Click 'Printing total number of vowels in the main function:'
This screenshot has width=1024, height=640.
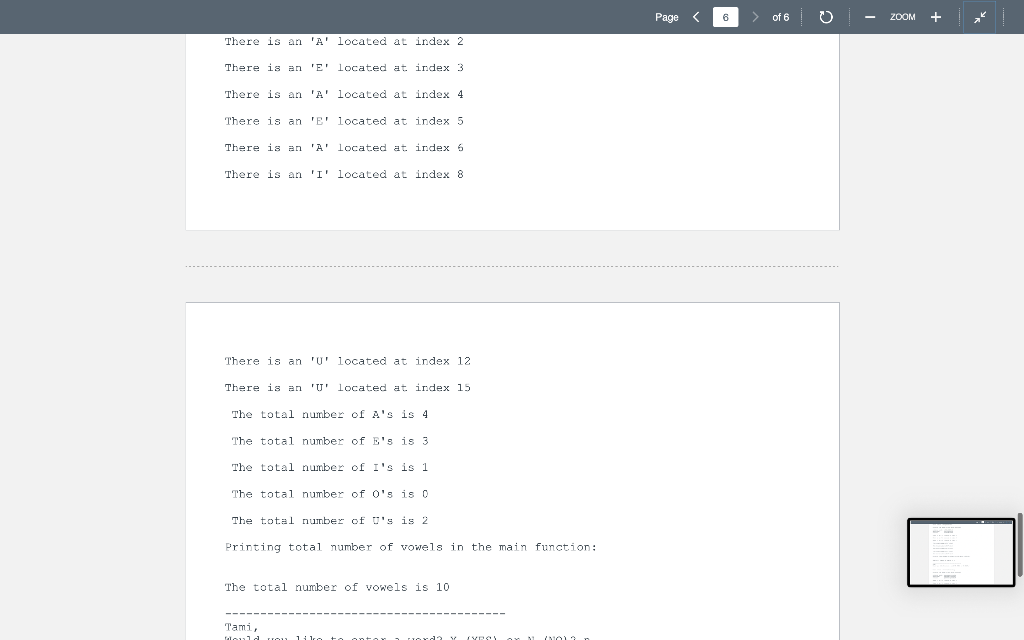[411, 547]
